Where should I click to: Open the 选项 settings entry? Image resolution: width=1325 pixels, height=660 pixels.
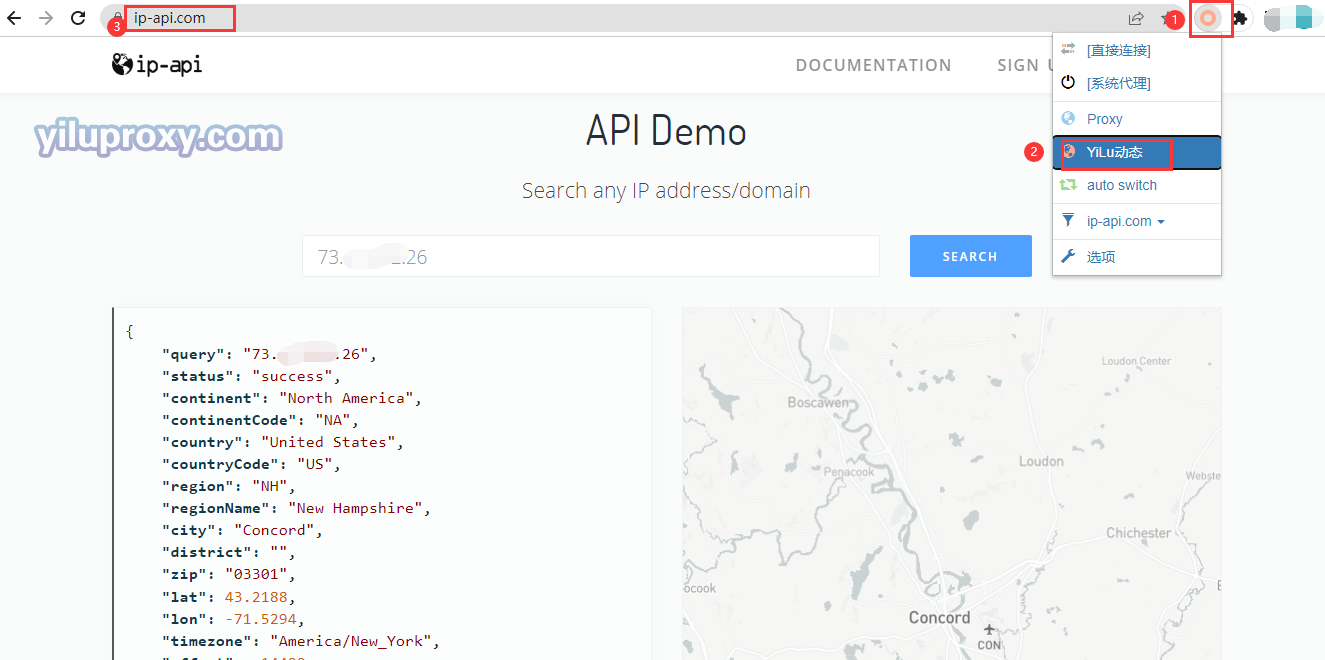coord(1137,257)
